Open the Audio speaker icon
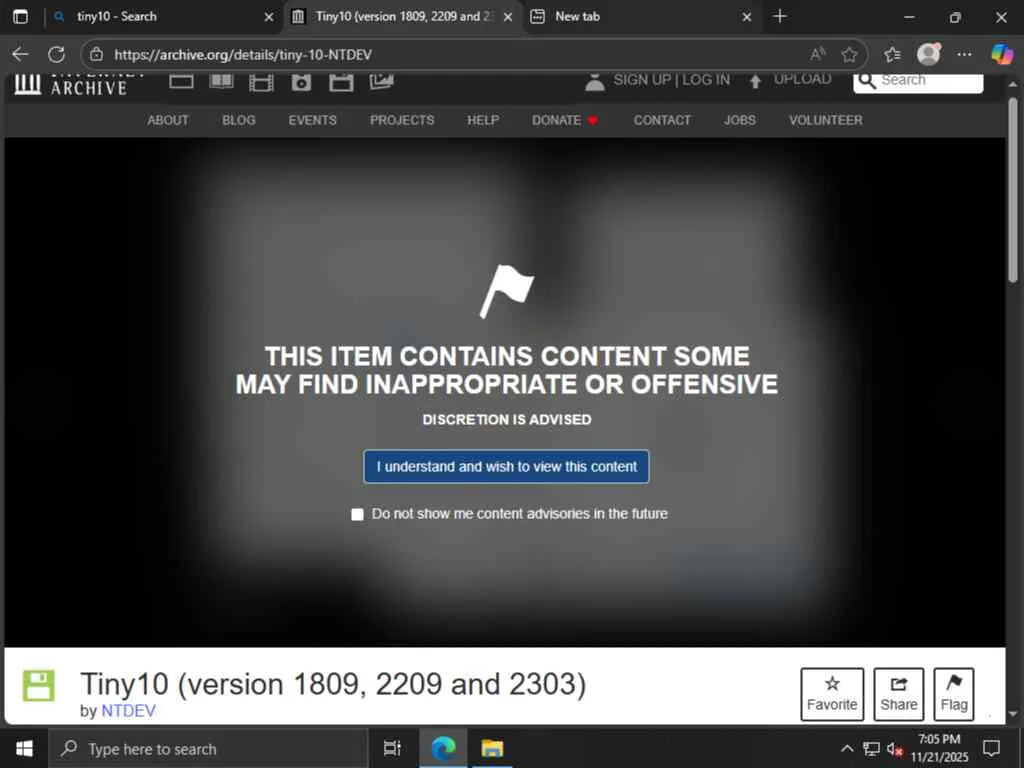This screenshot has height=768, width=1024. [x=301, y=82]
